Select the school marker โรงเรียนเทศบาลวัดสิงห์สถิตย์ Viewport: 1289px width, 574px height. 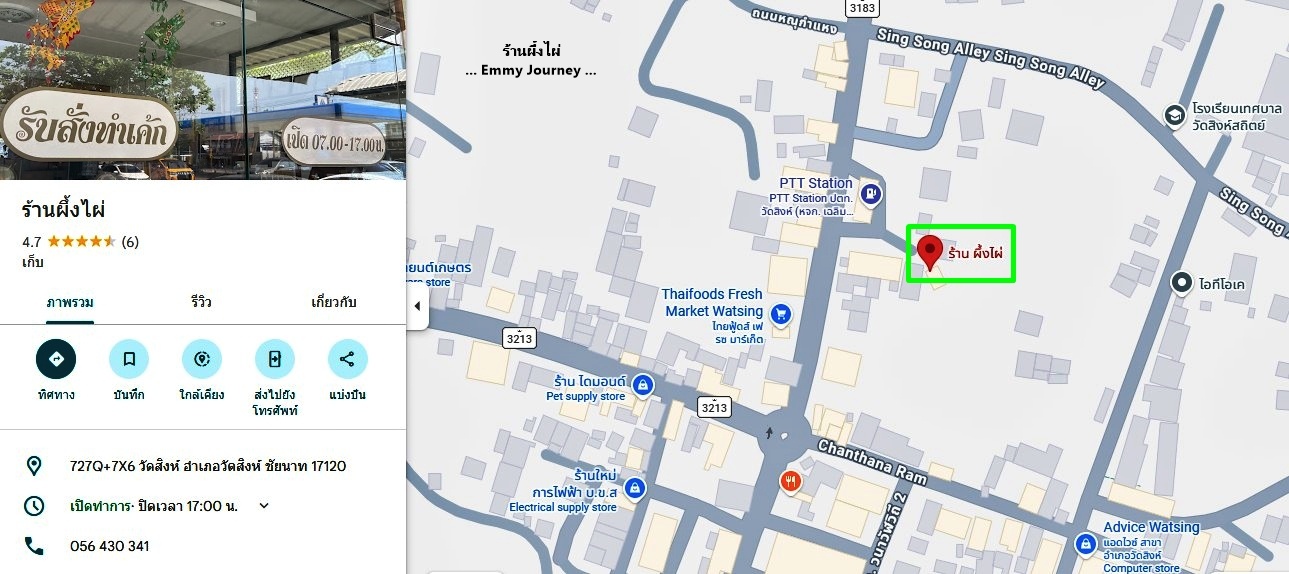1174,116
